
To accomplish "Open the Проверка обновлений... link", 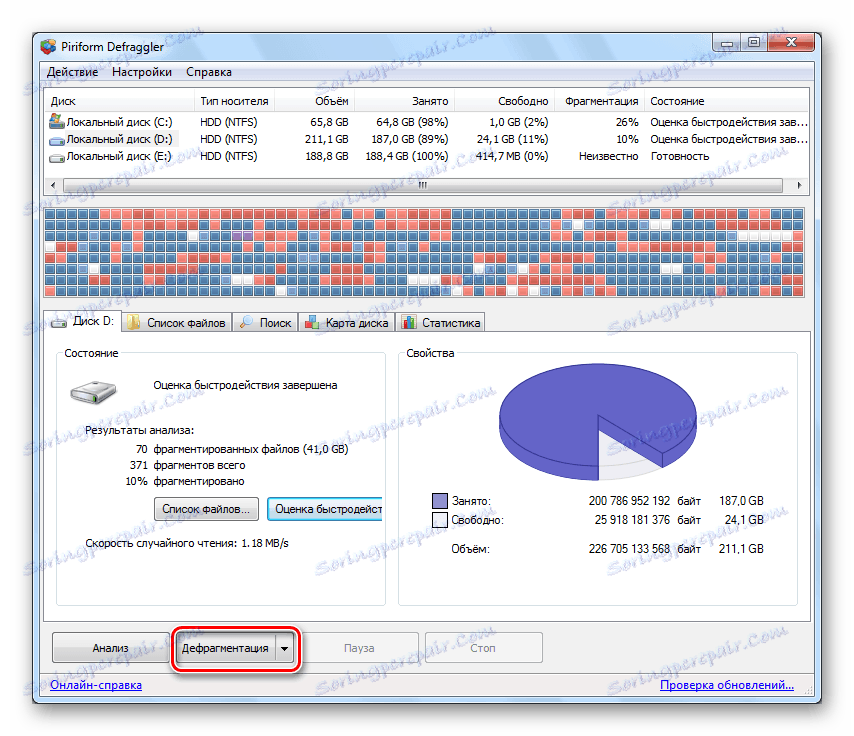I will 727,685.
